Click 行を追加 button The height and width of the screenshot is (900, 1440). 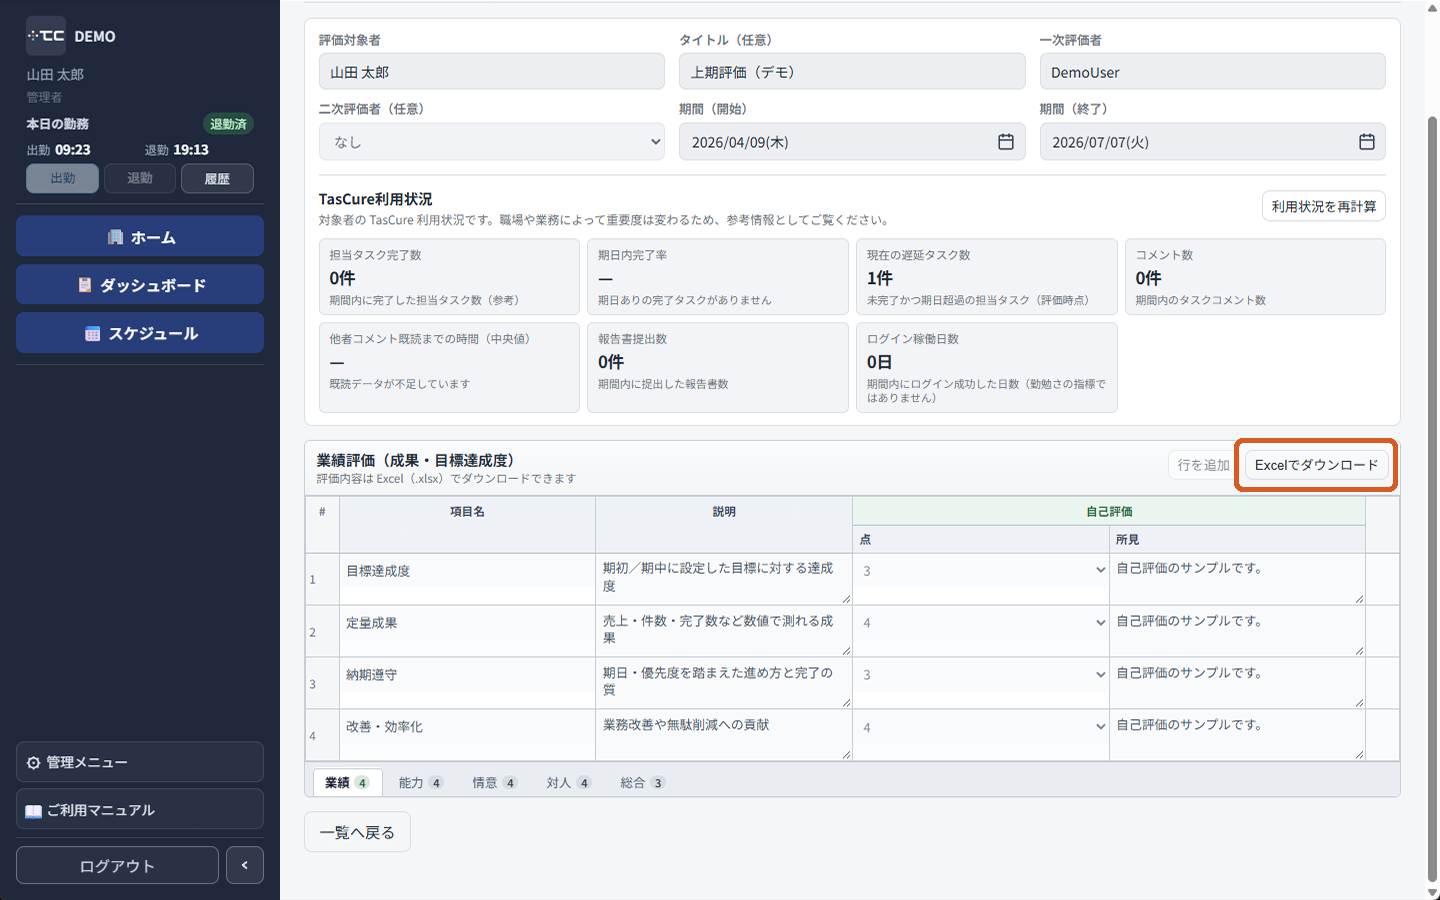(x=1203, y=465)
